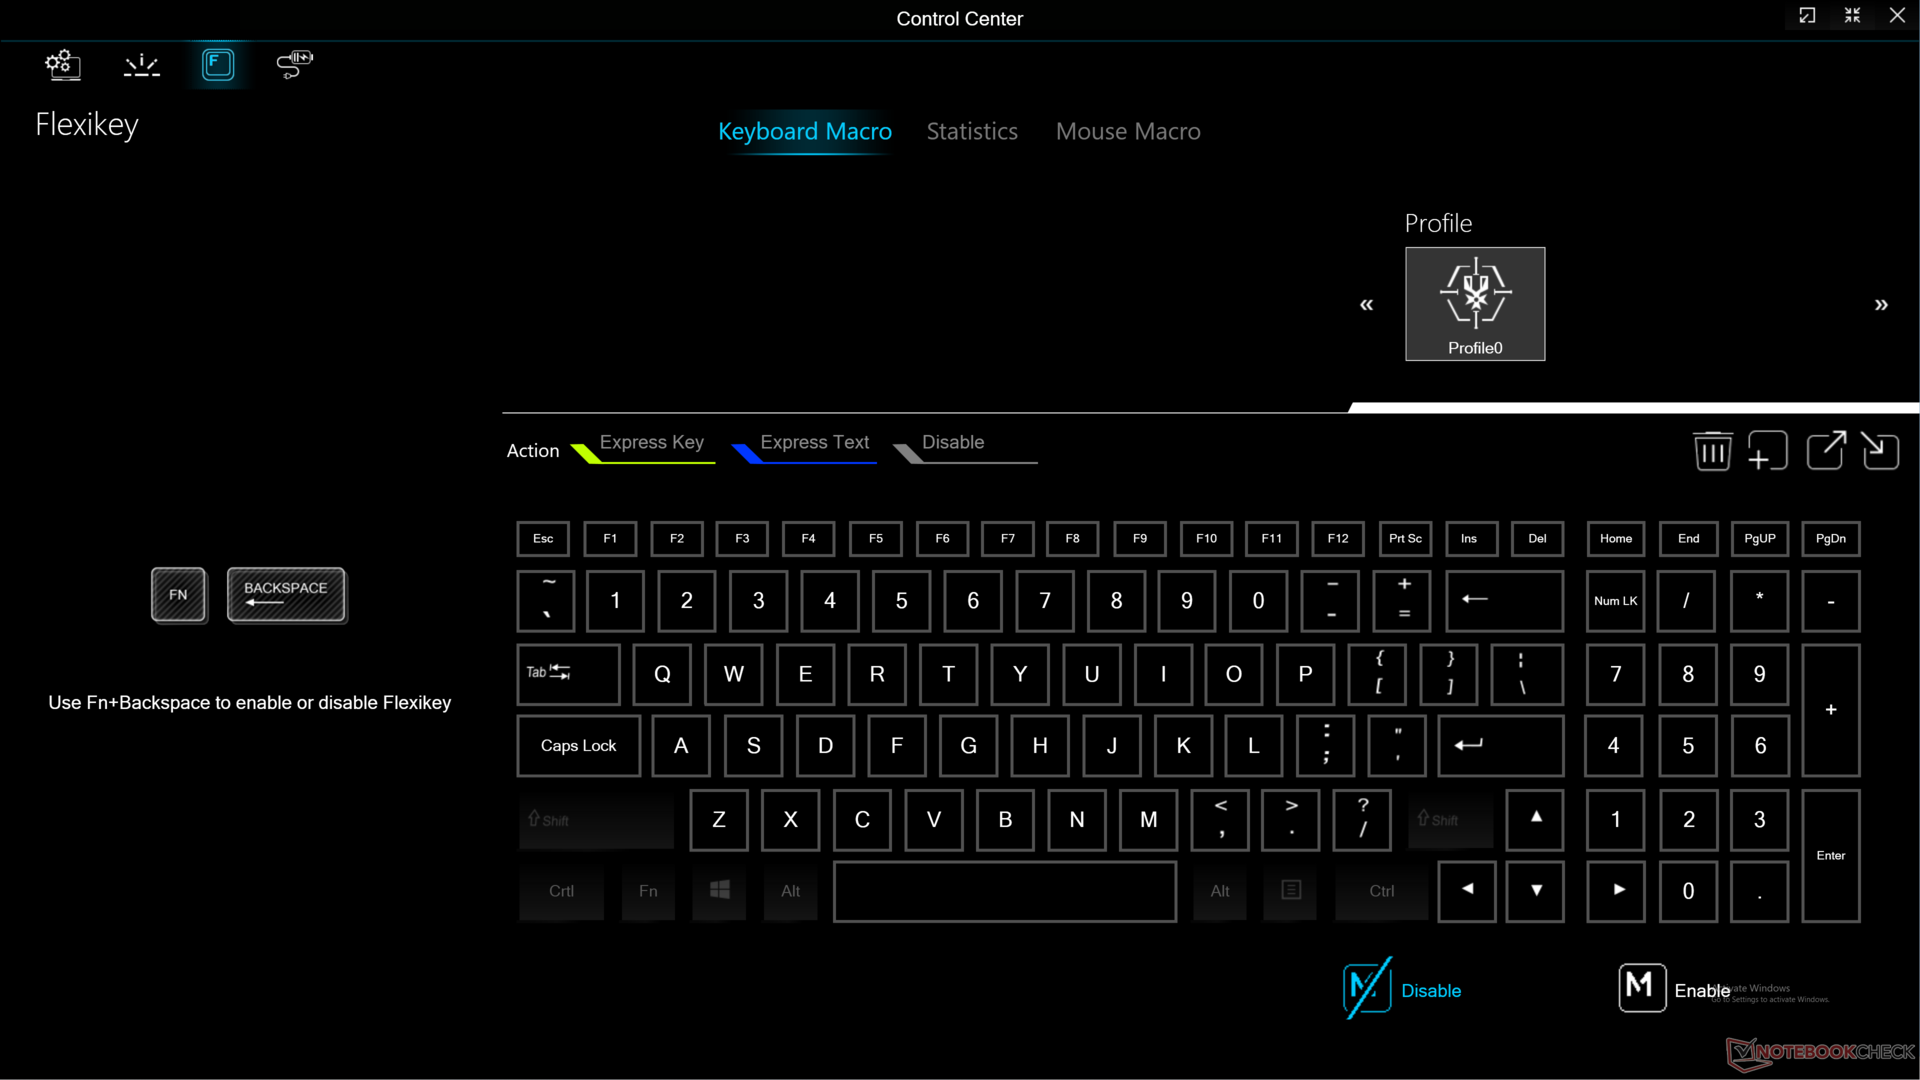Select the Flexikey icon in top bar
This screenshot has height=1080, width=1920.
coord(218,65)
